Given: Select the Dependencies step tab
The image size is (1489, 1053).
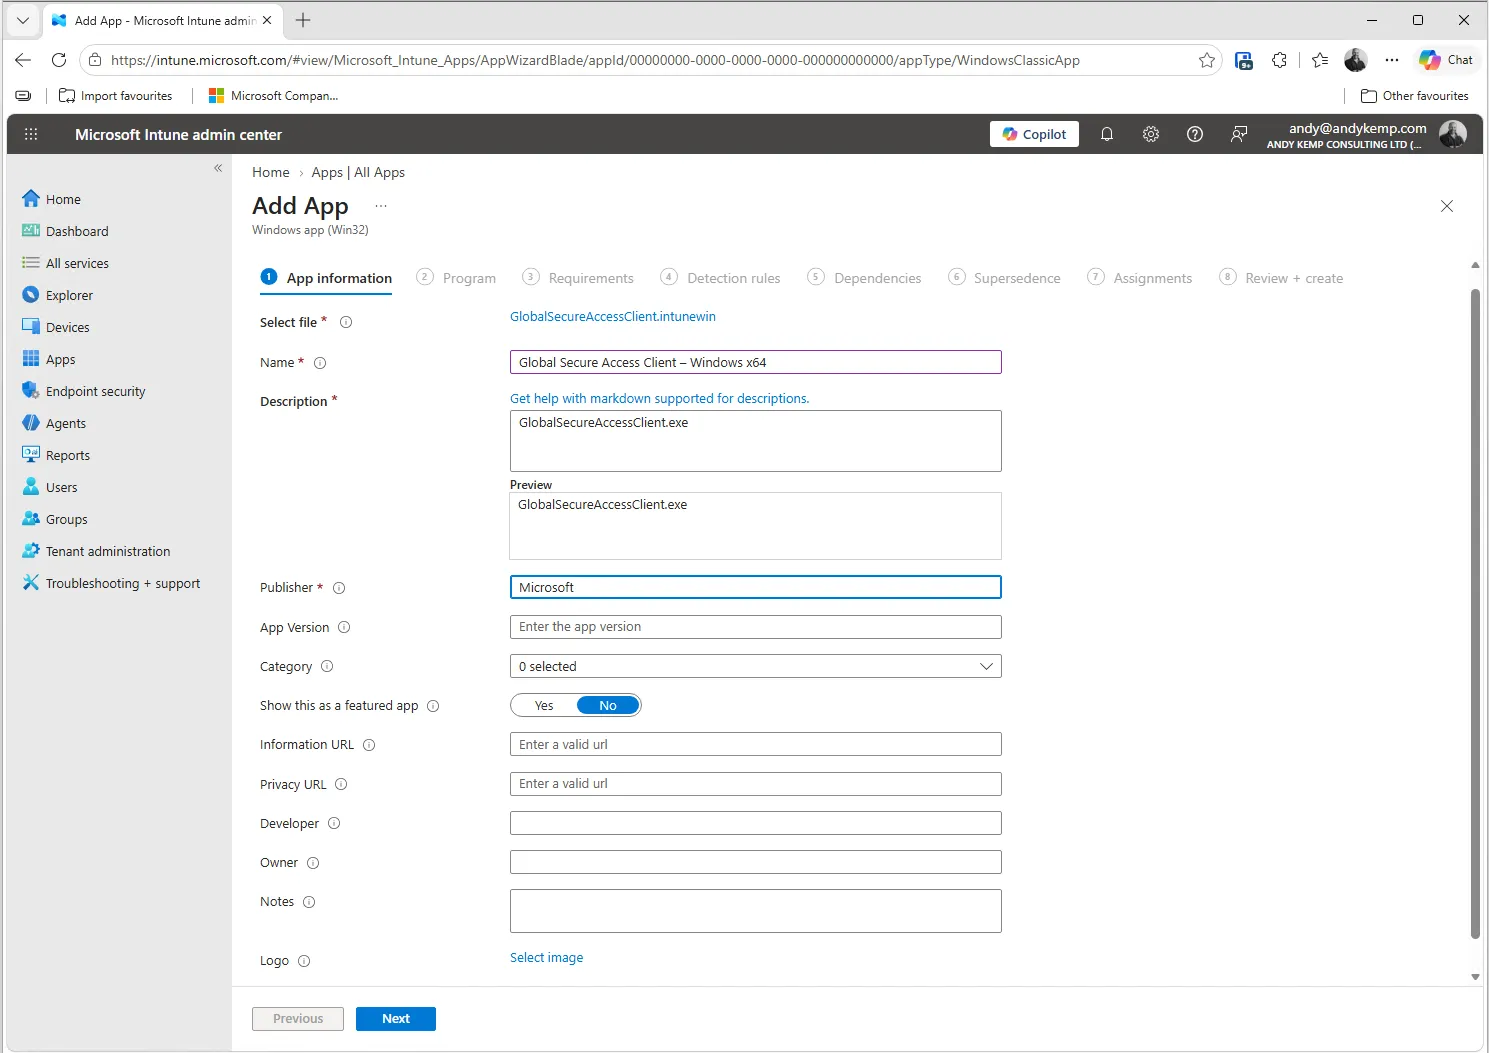Looking at the screenshot, I should click(865, 278).
